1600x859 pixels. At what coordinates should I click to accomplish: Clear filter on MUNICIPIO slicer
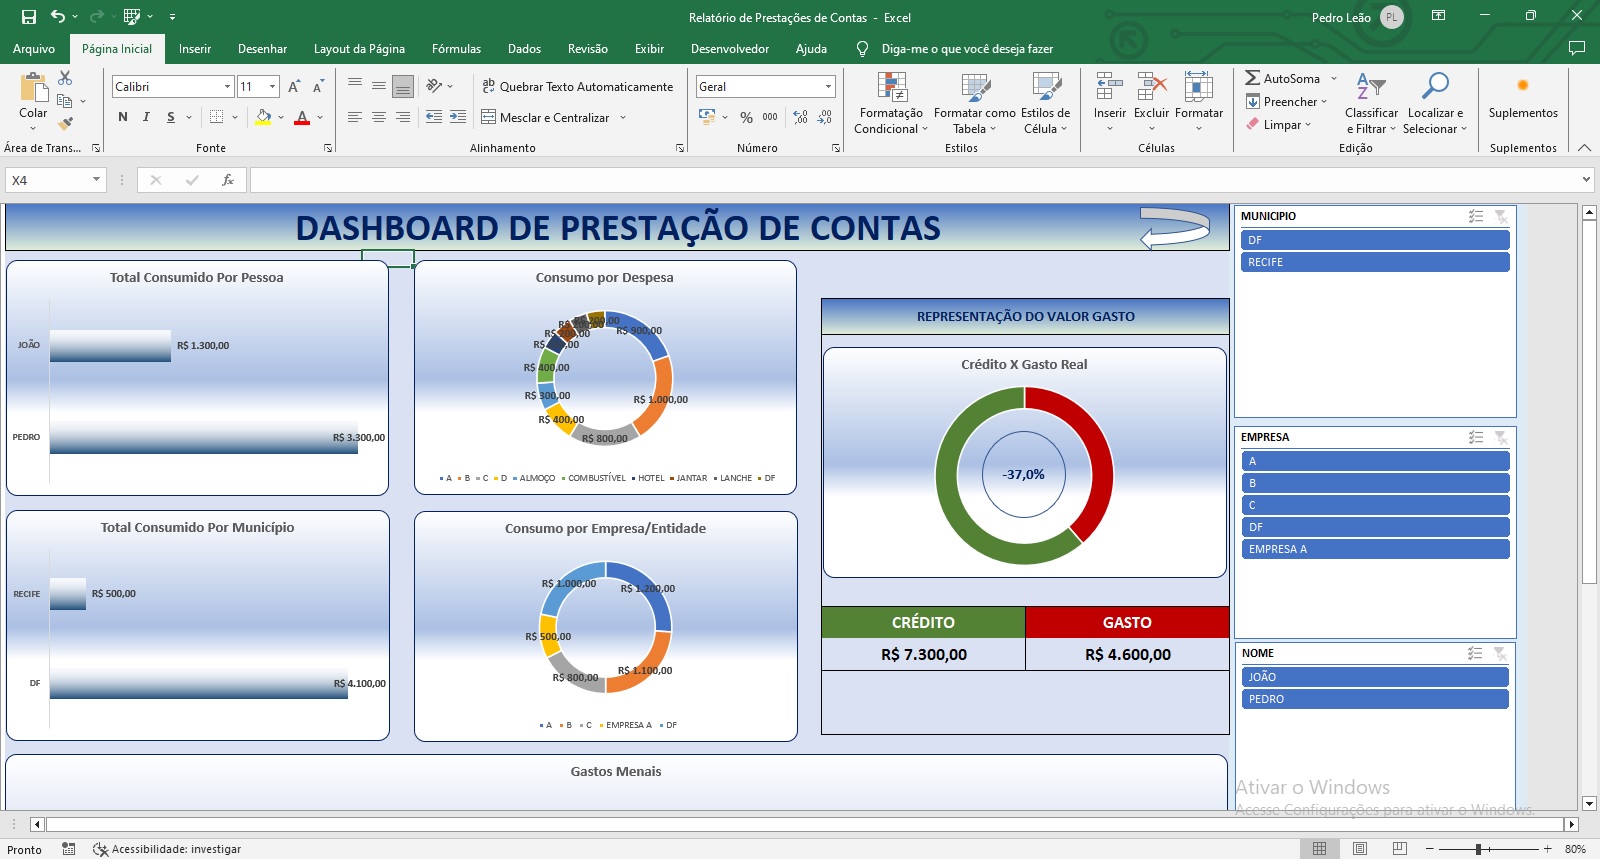pyautogui.click(x=1500, y=216)
